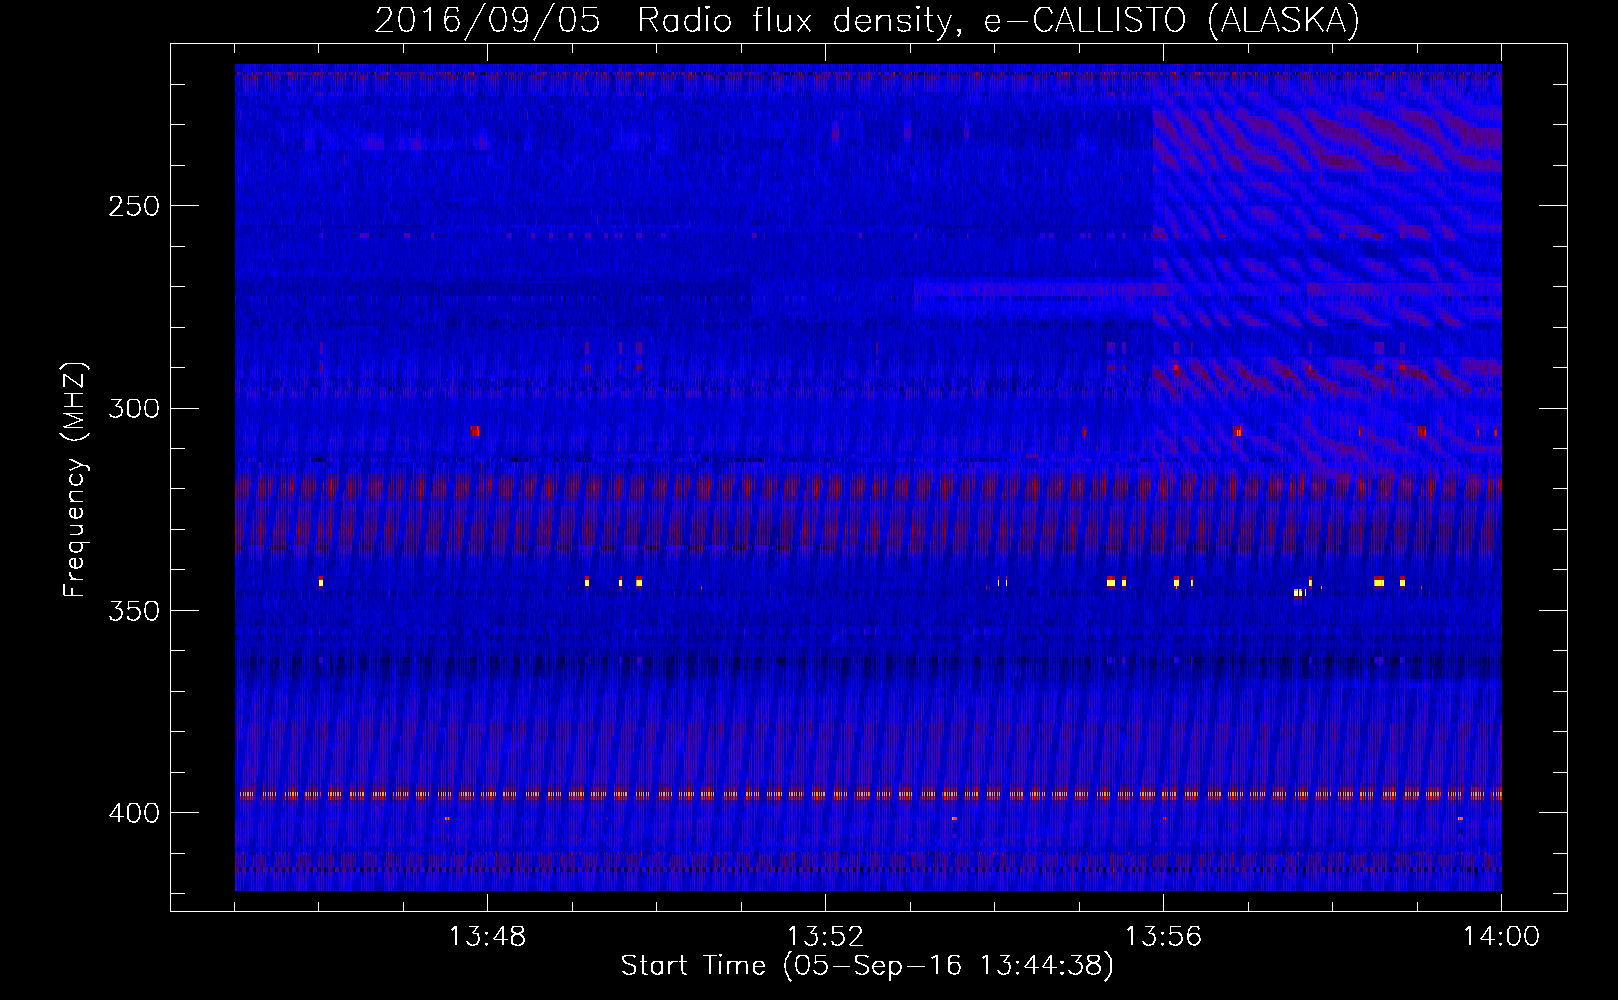Click the 13:52 time tick label
This screenshot has height=1000, width=1618.
[825, 937]
